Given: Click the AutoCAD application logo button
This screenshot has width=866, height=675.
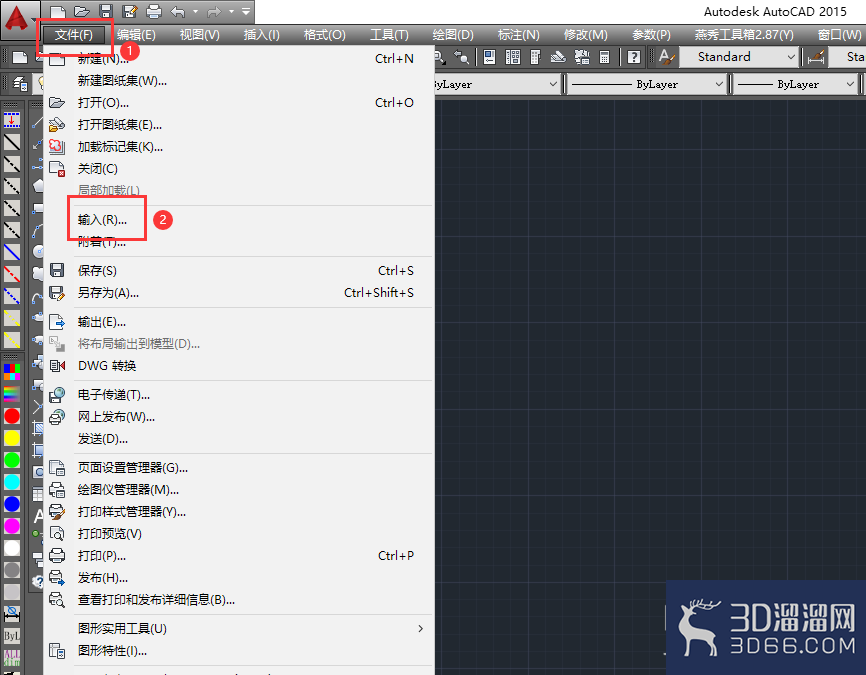Looking at the screenshot, I should tap(15, 12).
